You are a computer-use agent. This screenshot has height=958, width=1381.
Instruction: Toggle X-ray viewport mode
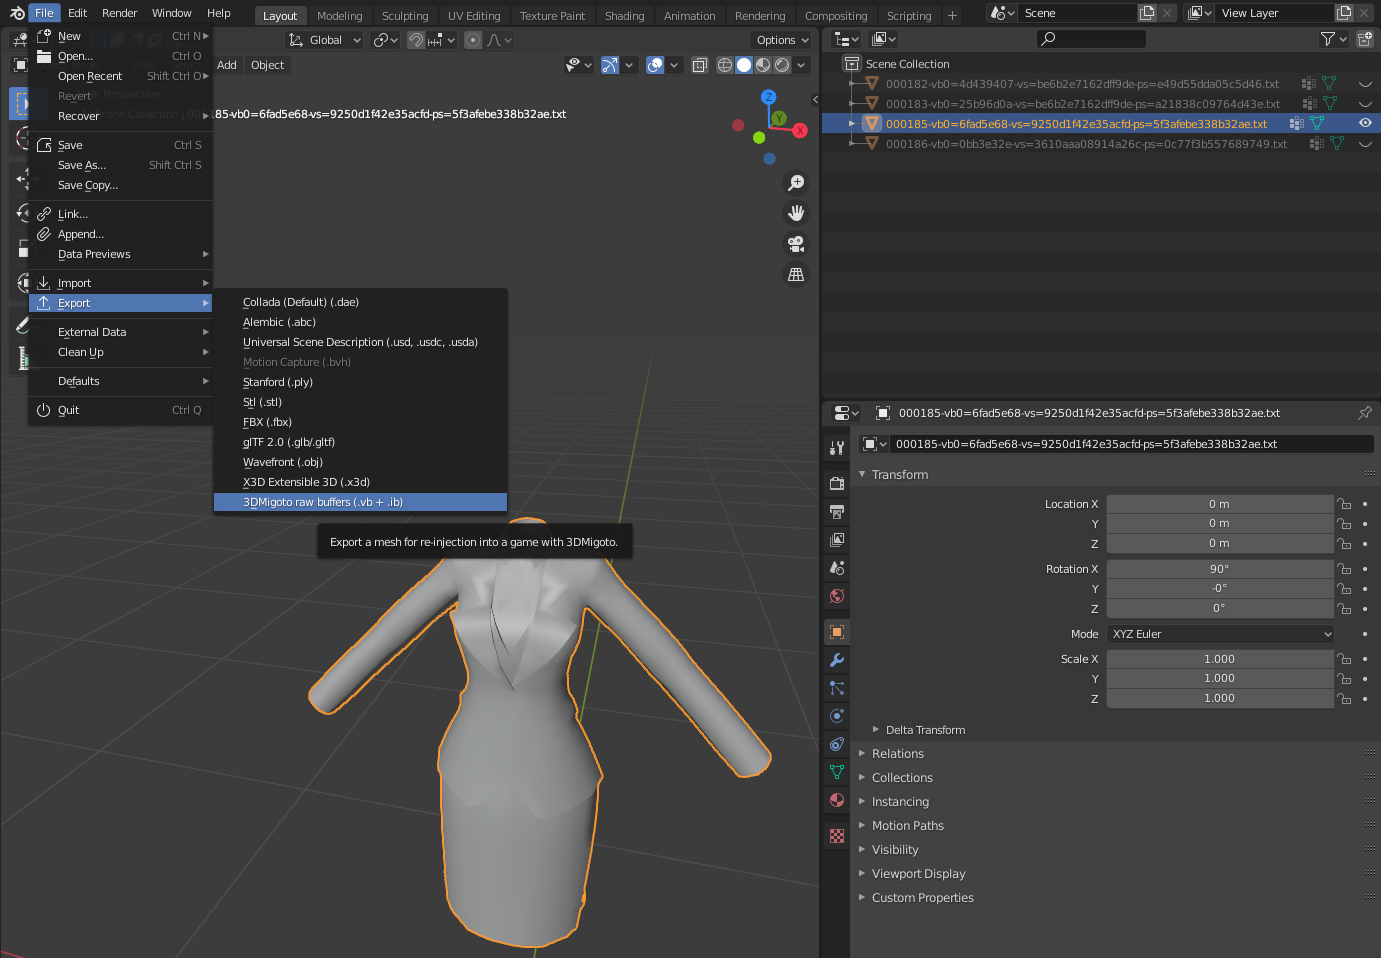click(700, 65)
